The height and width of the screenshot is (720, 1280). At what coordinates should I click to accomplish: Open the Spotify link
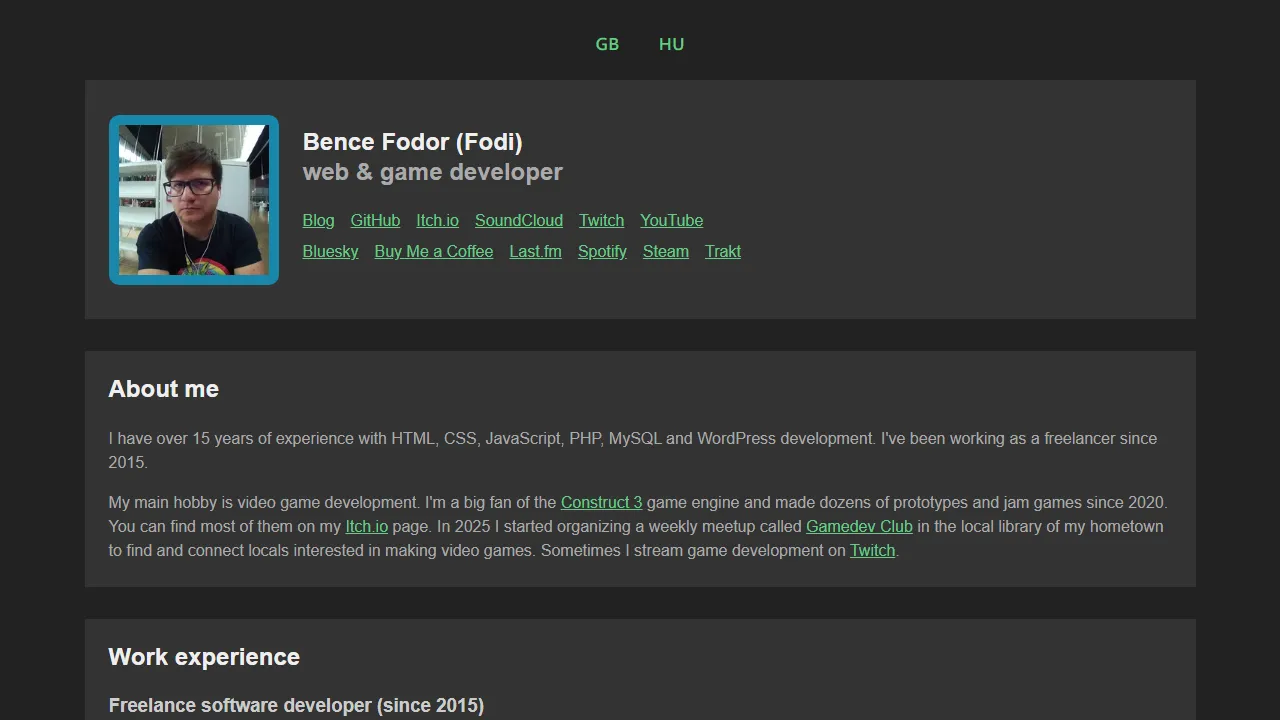click(602, 251)
